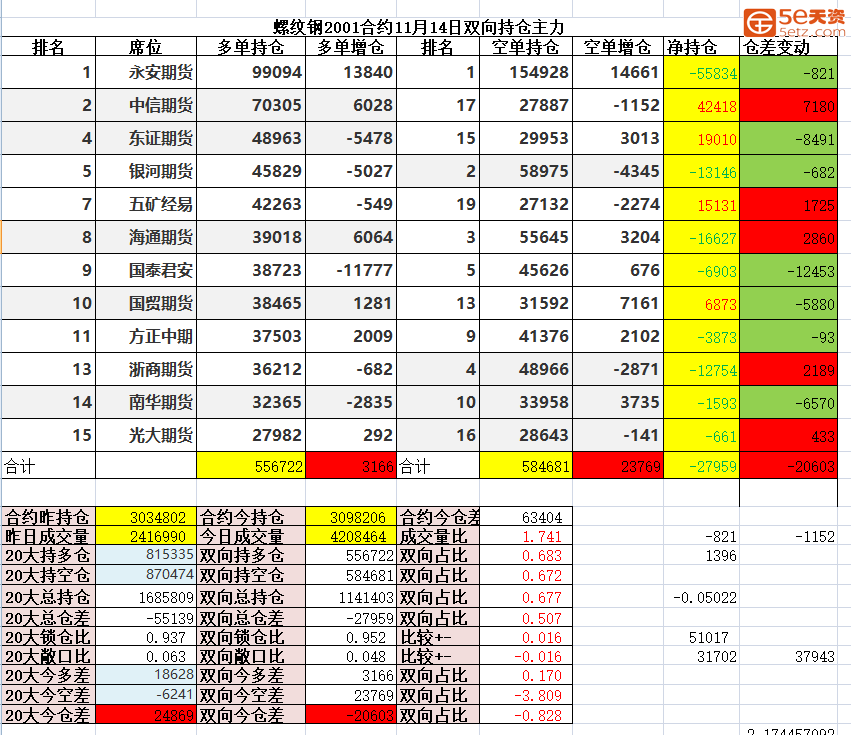Select yellow net position cell 42418
Screen dimensions: 851x735
pyautogui.click(x=702, y=105)
